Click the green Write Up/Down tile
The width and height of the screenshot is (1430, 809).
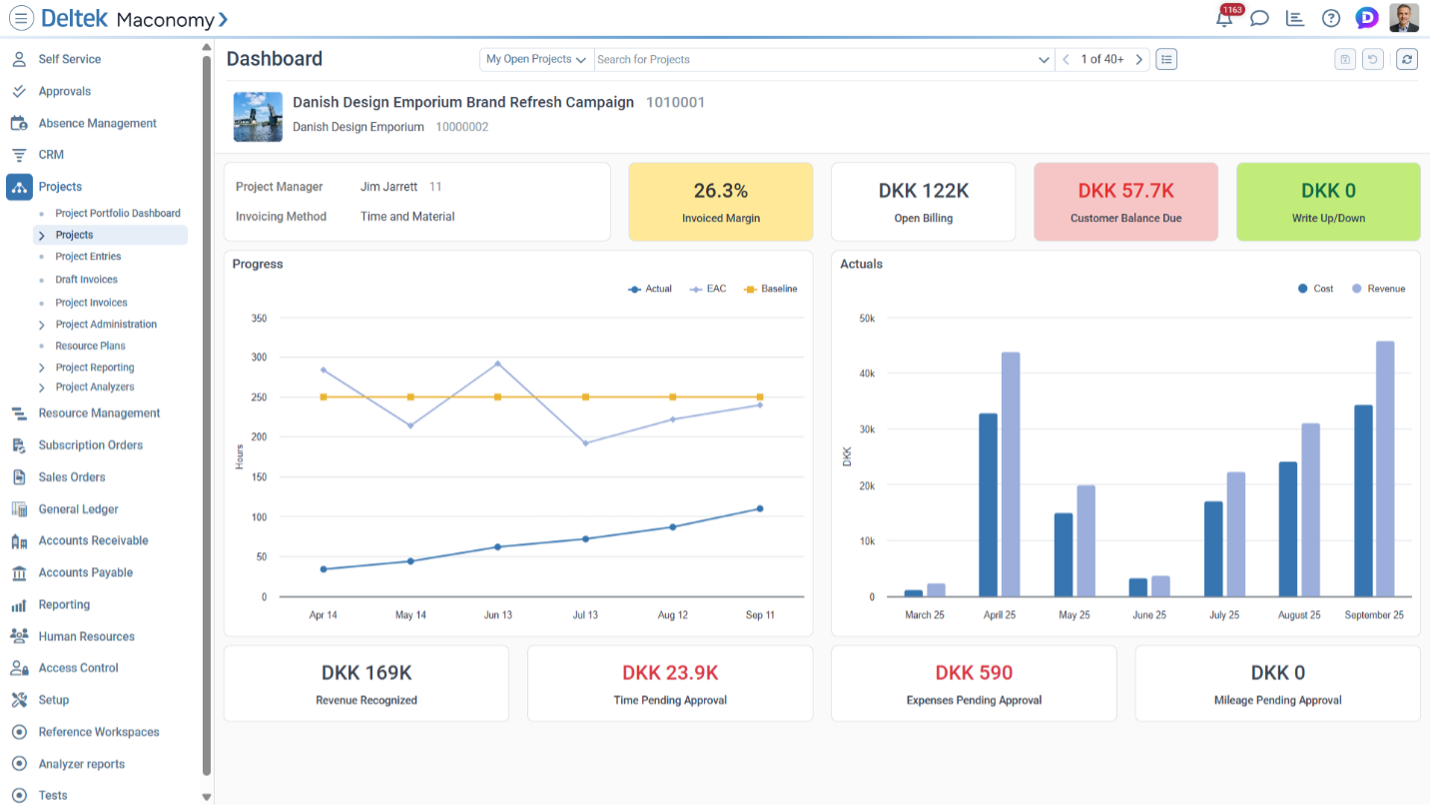tap(1328, 202)
